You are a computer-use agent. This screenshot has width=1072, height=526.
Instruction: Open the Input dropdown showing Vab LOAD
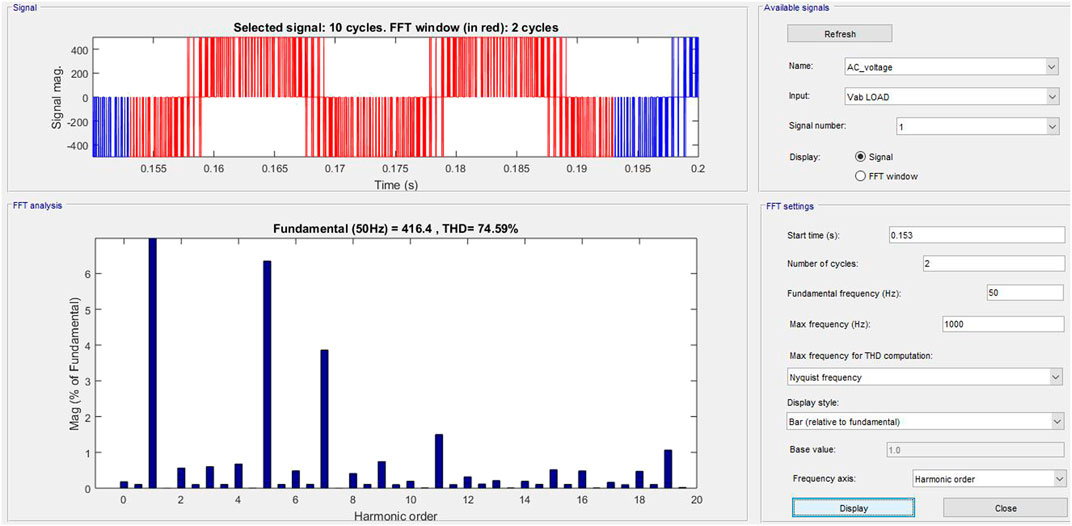click(x=952, y=97)
